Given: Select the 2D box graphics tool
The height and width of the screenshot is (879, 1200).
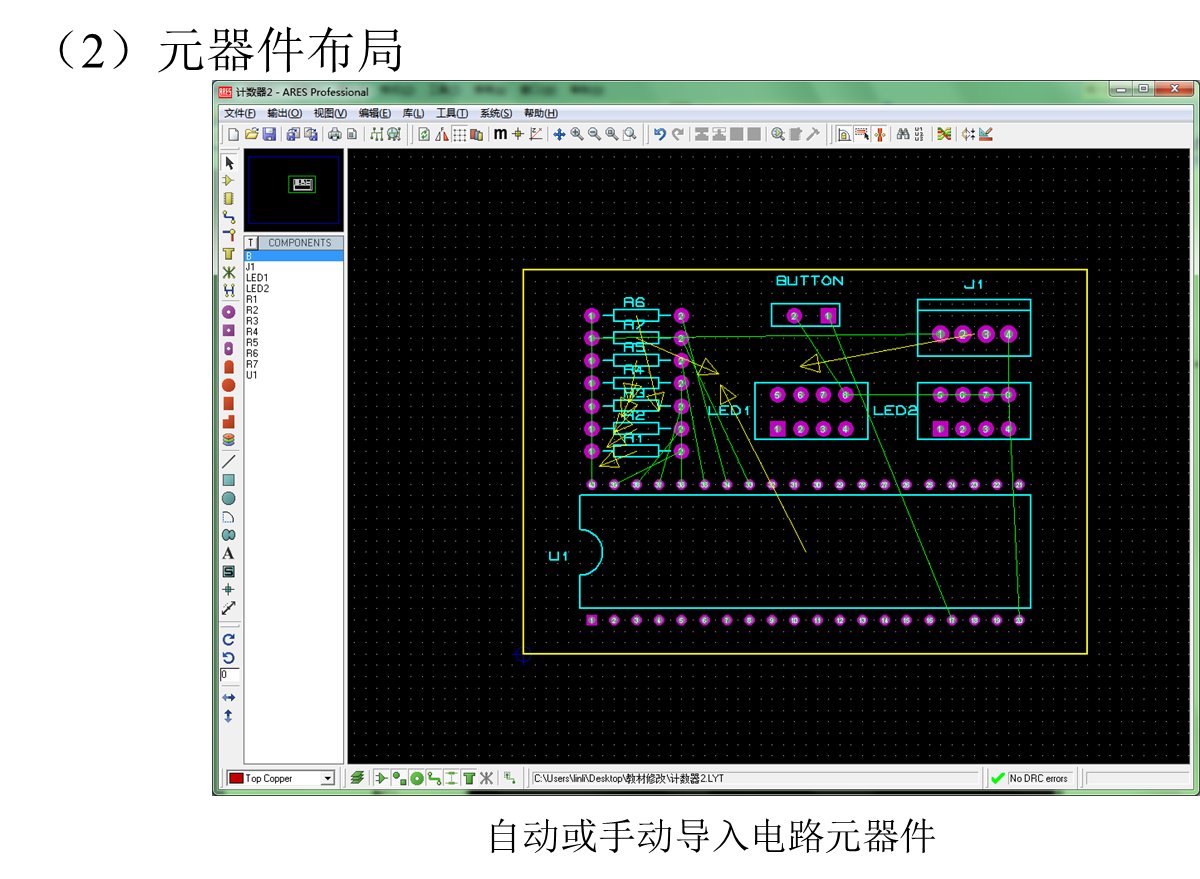Looking at the screenshot, I should tap(229, 480).
